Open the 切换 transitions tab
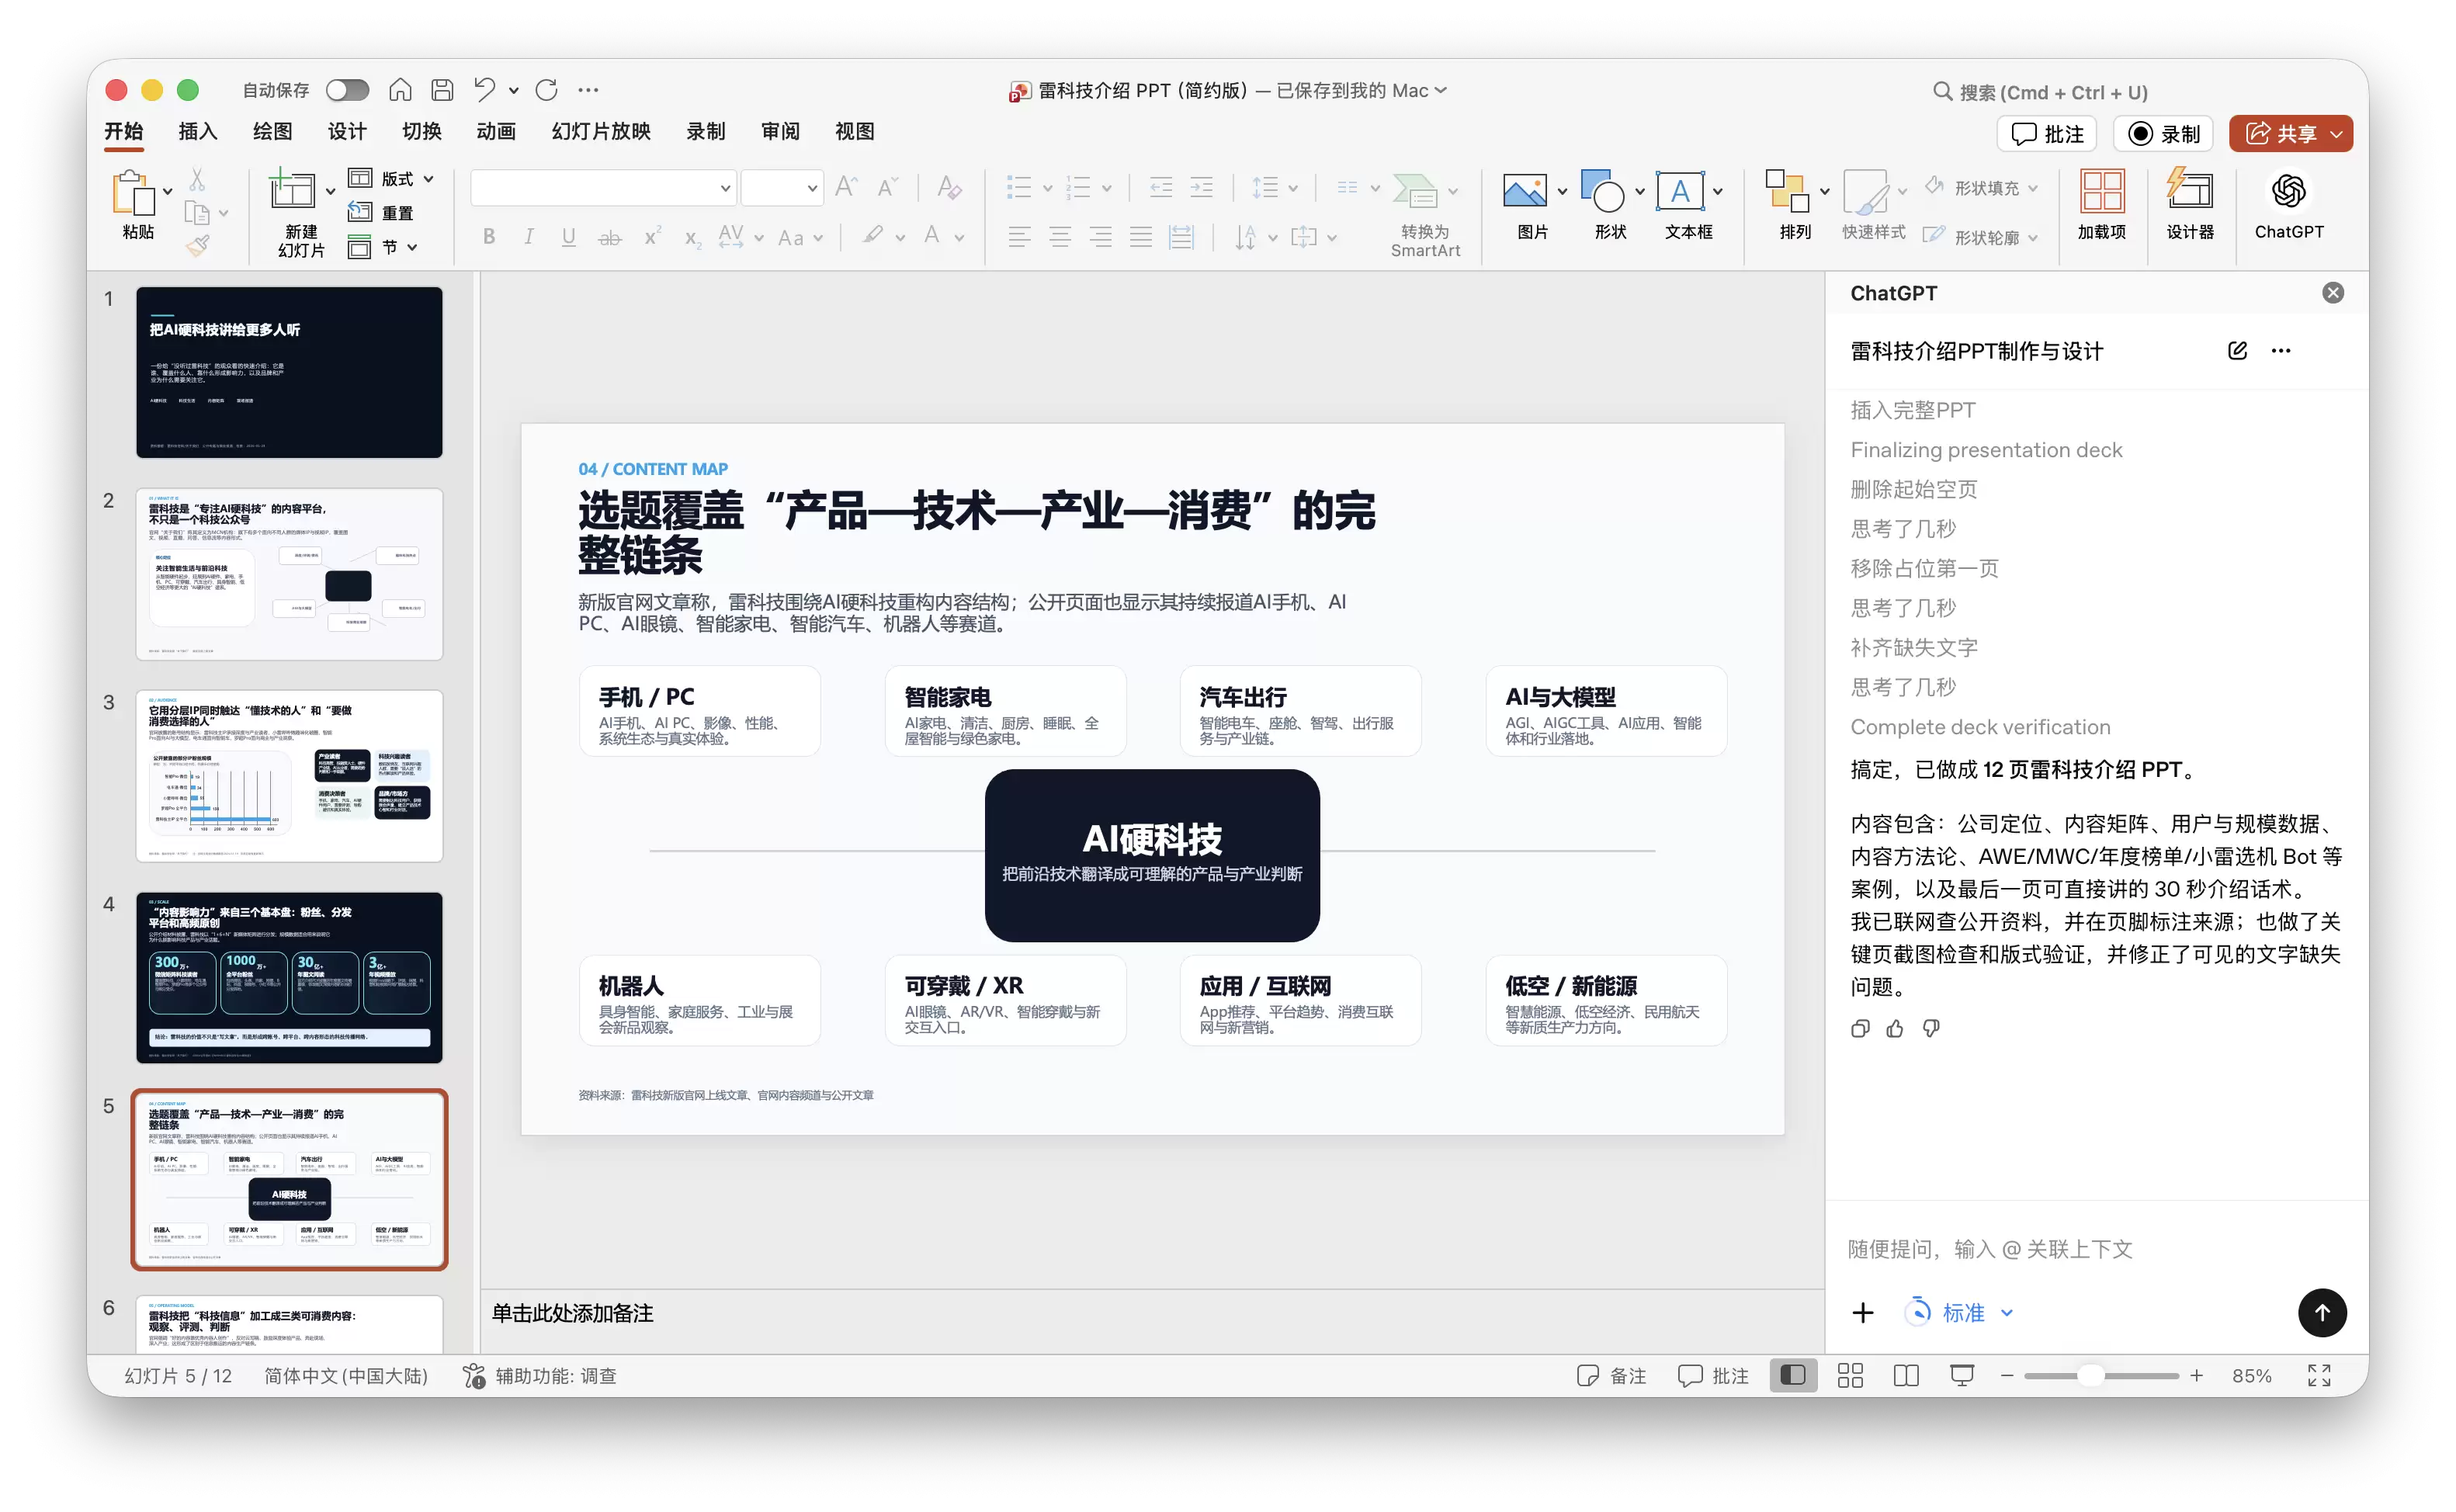This screenshot has width=2456, height=1512. pyautogui.click(x=421, y=131)
